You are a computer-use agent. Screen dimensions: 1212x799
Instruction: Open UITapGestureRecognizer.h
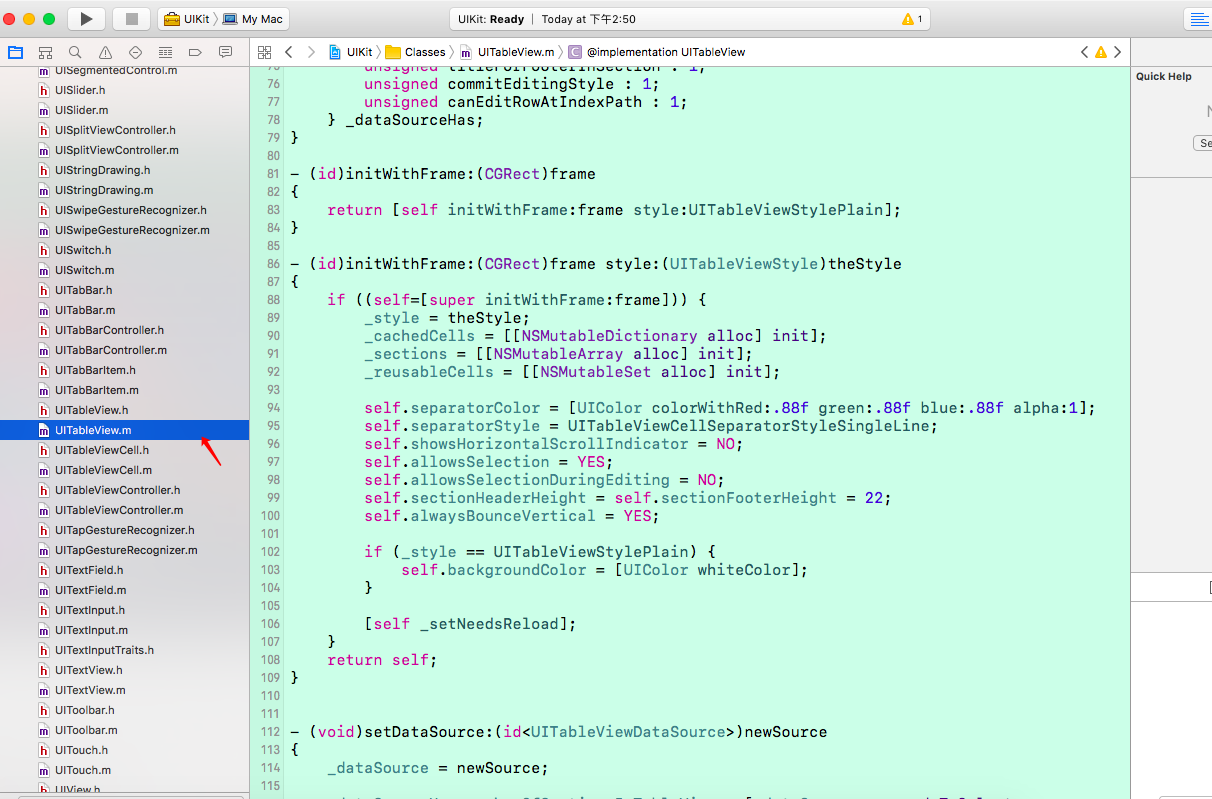[x=124, y=530]
